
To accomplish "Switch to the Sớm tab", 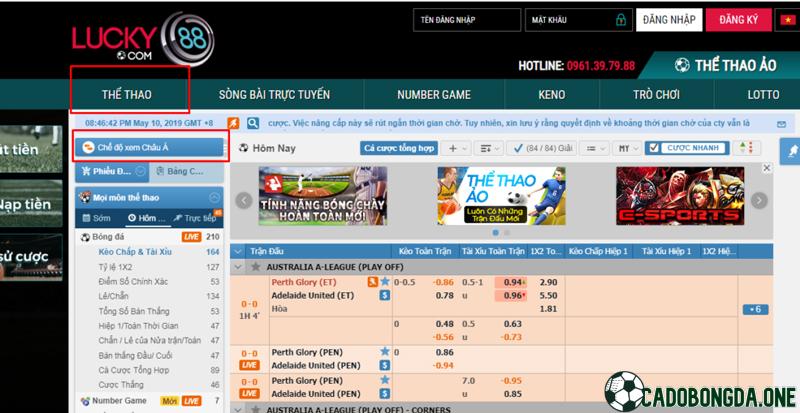I will click(97, 218).
